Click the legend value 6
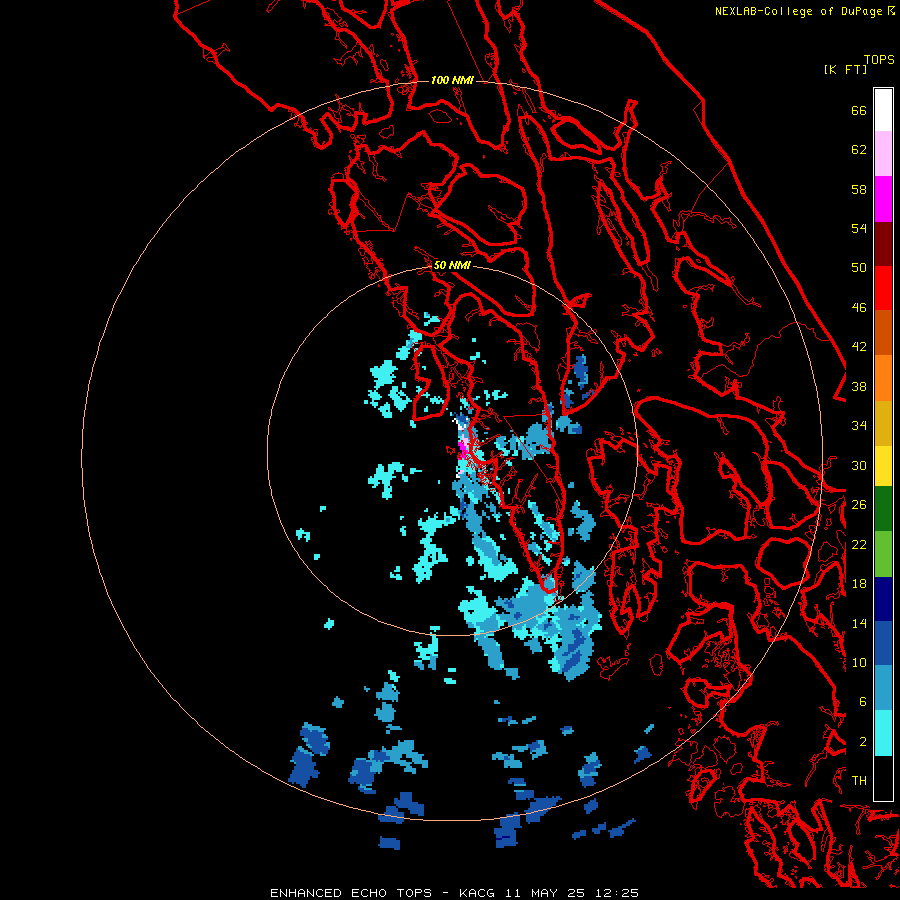Viewport: 900px width, 900px height. pos(863,702)
